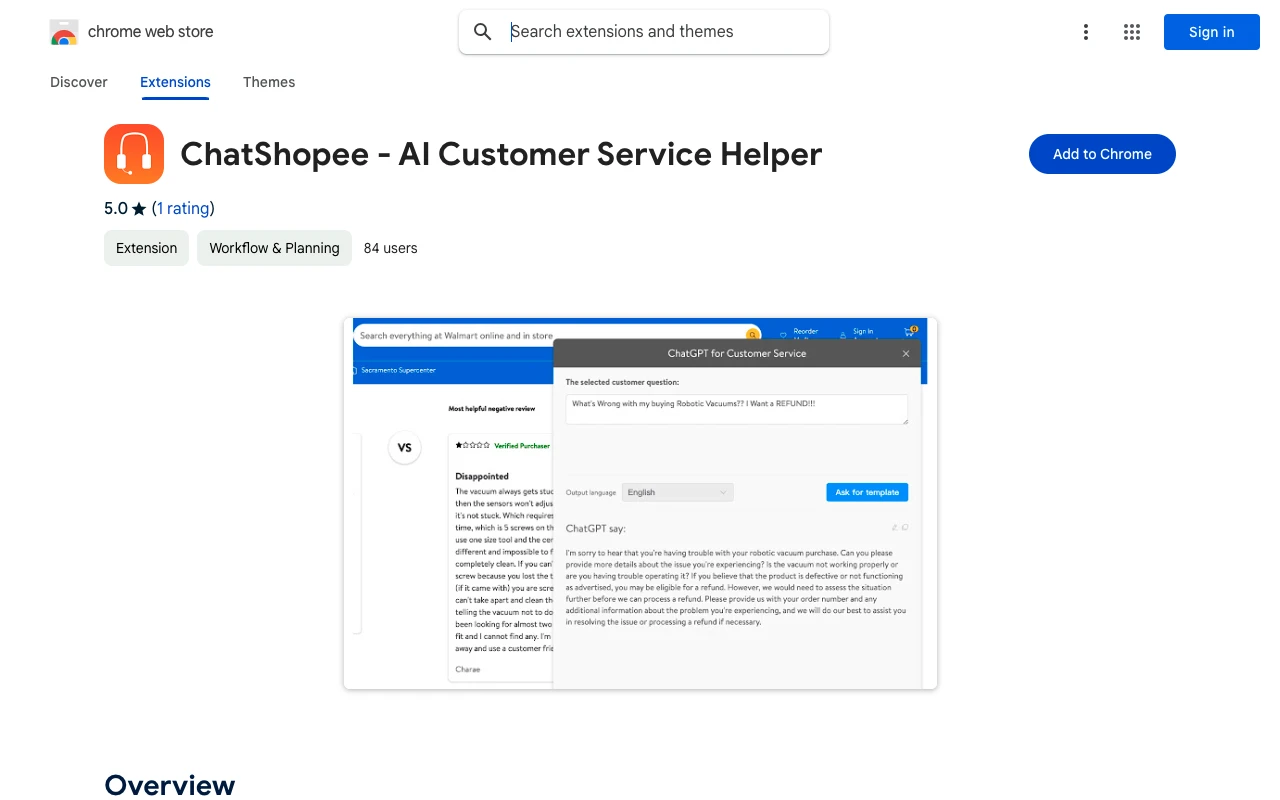The width and height of the screenshot is (1280, 800).
Task: Switch to the Themes tab
Action: (x=268, y=82)
